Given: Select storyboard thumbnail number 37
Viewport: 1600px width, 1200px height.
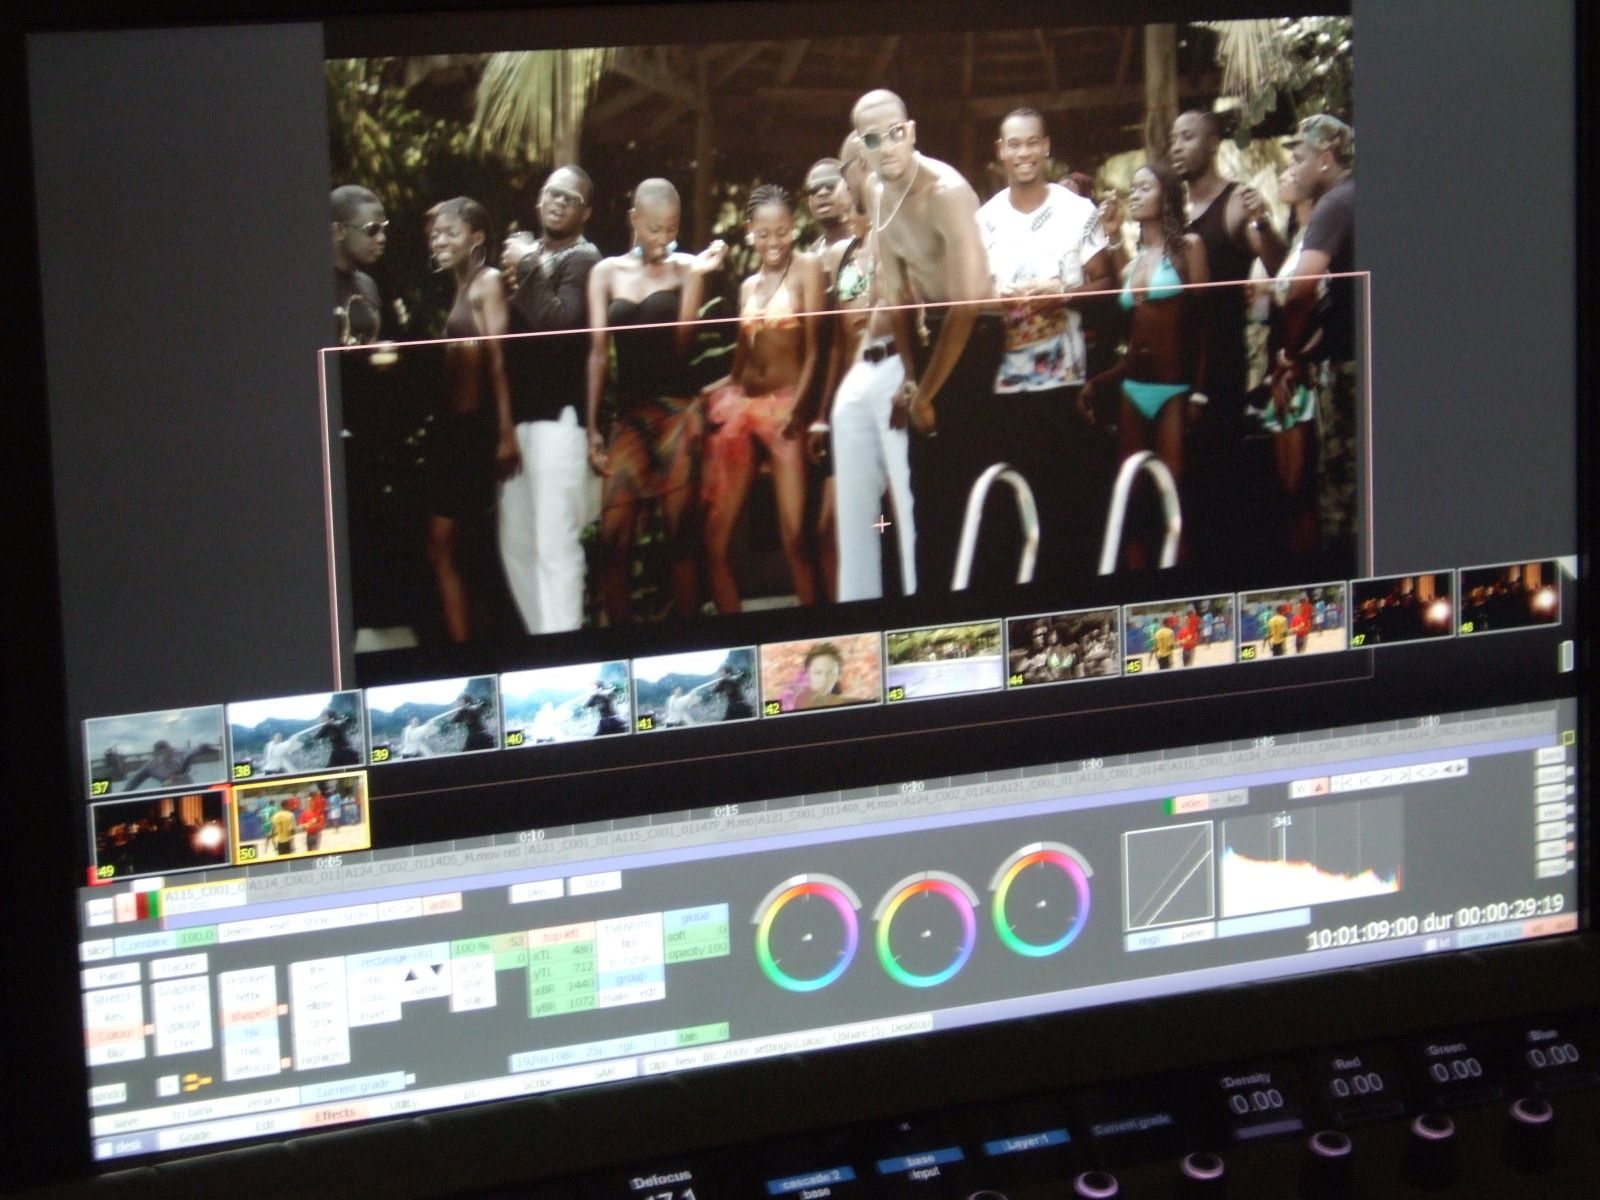Looking at the screenshot, I should pos(154,750).
